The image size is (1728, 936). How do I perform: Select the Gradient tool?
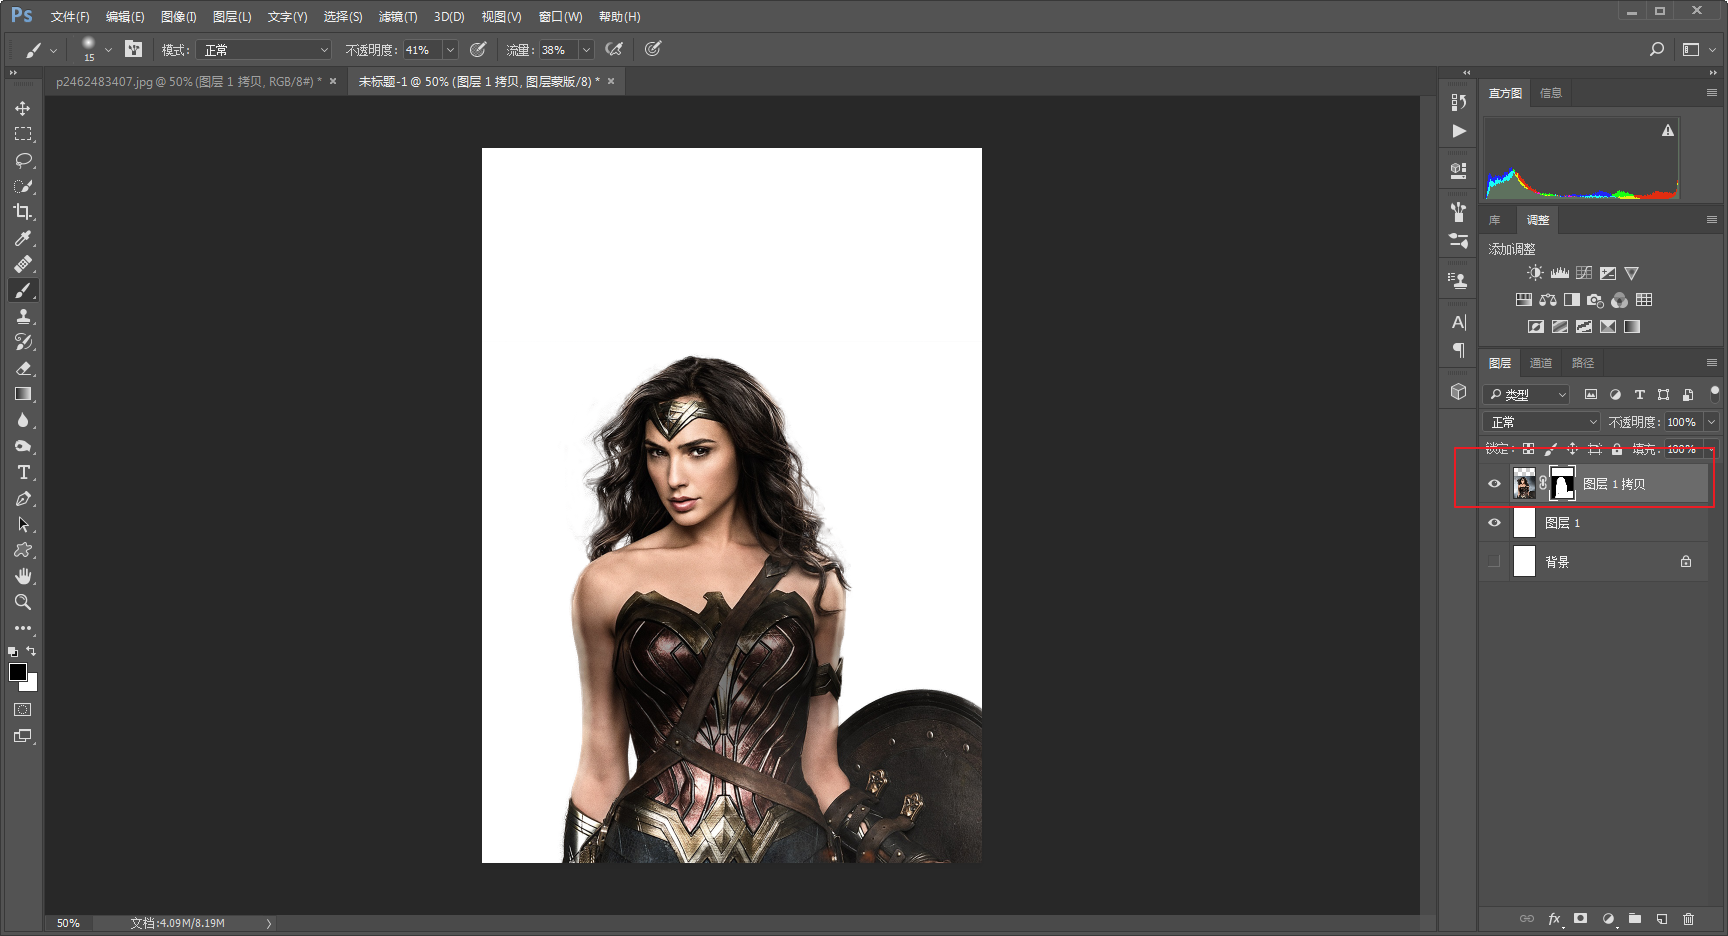click(x=23, y=394)
